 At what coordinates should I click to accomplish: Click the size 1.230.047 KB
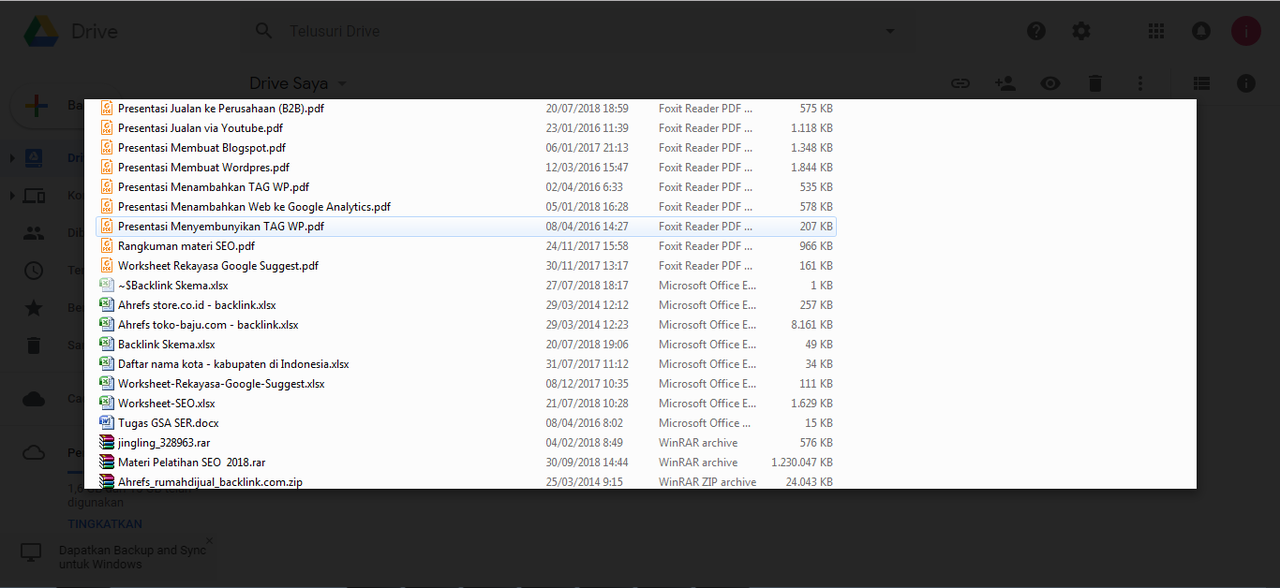click(802, 462)
